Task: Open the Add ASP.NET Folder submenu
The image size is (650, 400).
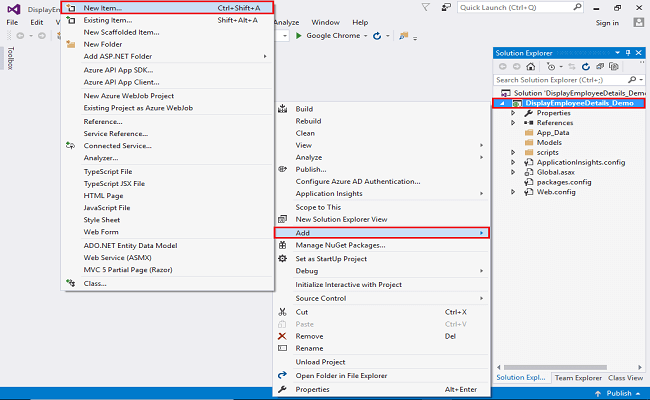Action: click(x=167, y=56)
